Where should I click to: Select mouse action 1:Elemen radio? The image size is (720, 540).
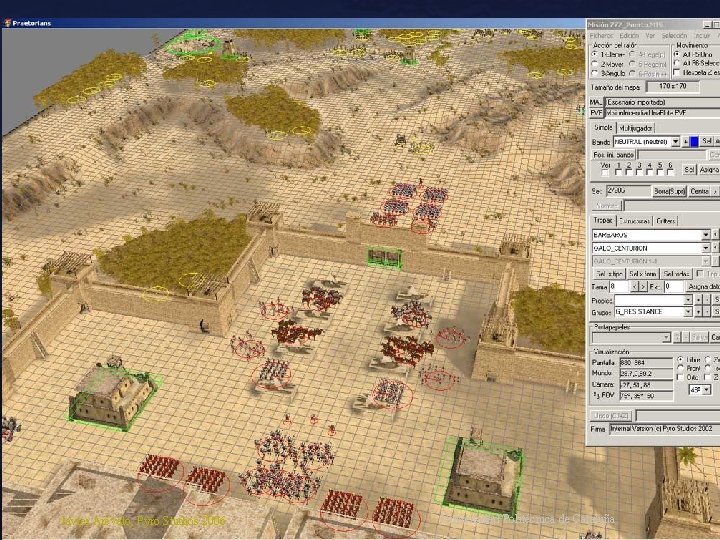click(594, 54)
